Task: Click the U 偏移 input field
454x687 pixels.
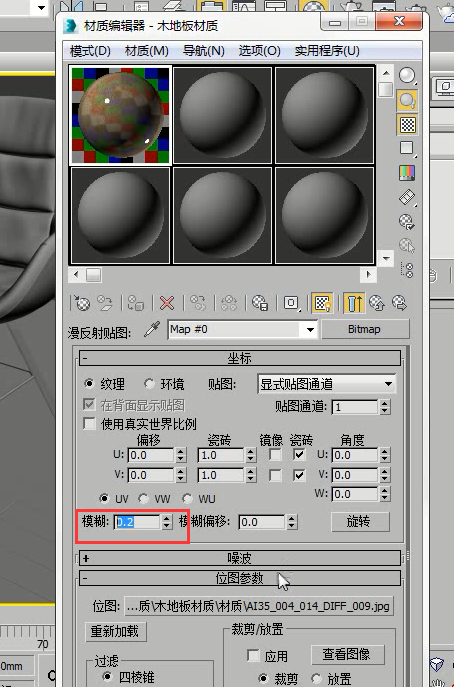Action: (151, 455)
